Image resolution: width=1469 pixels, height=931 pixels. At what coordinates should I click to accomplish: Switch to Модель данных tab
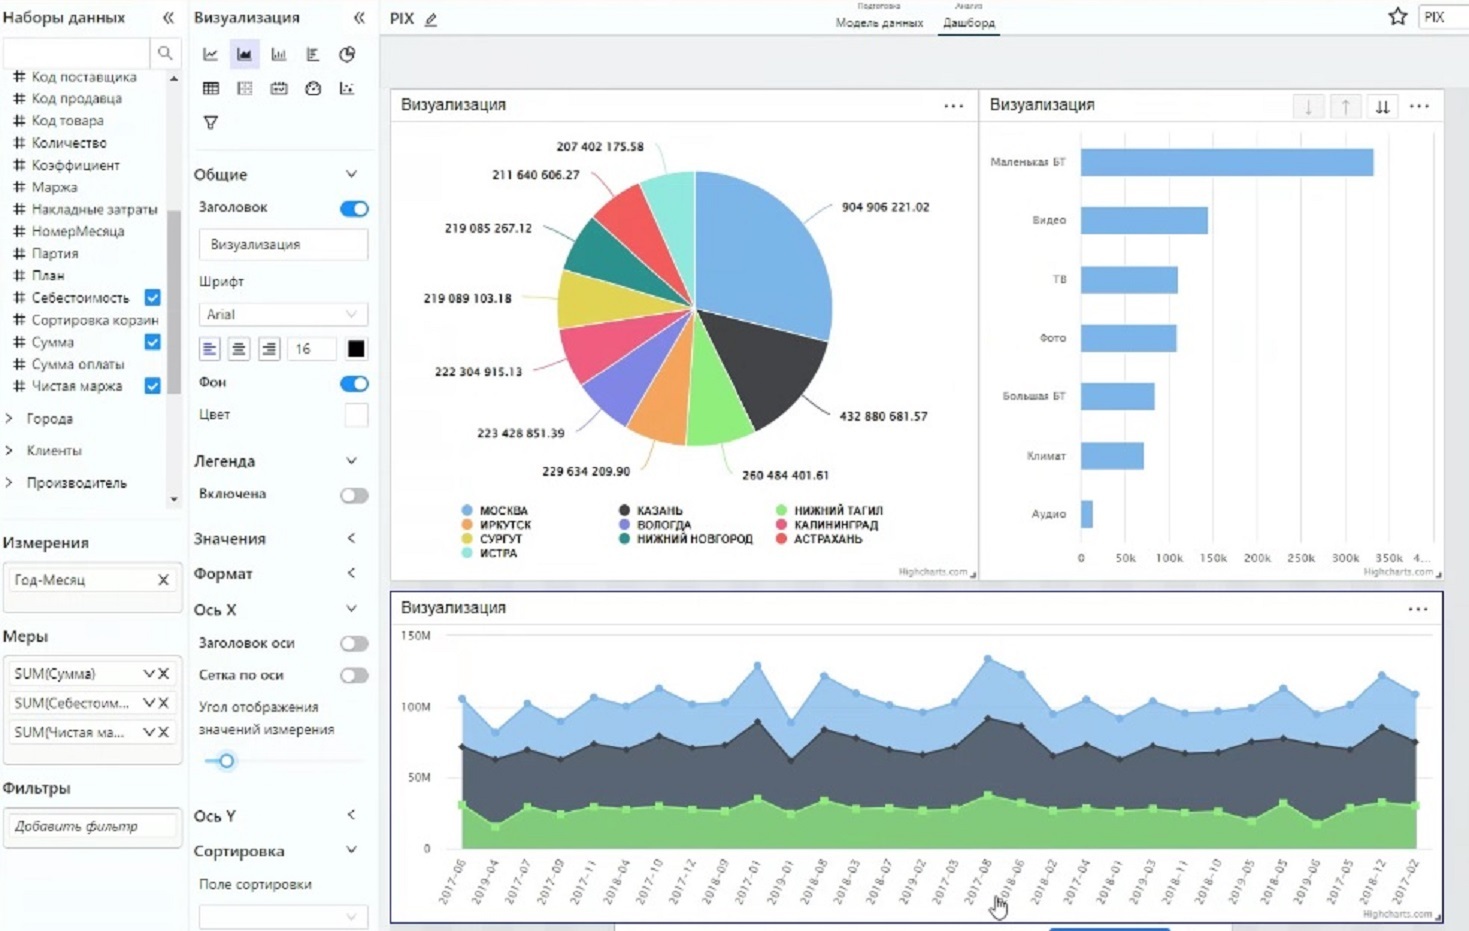point(879,22)
